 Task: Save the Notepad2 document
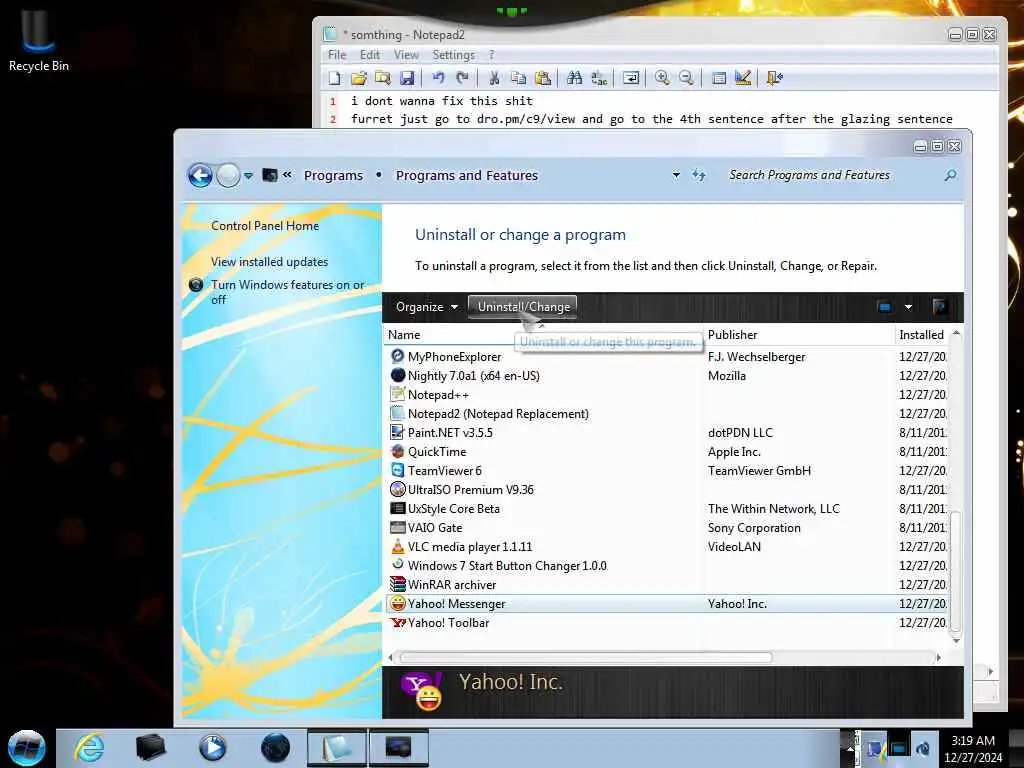[x=407, y=78]
